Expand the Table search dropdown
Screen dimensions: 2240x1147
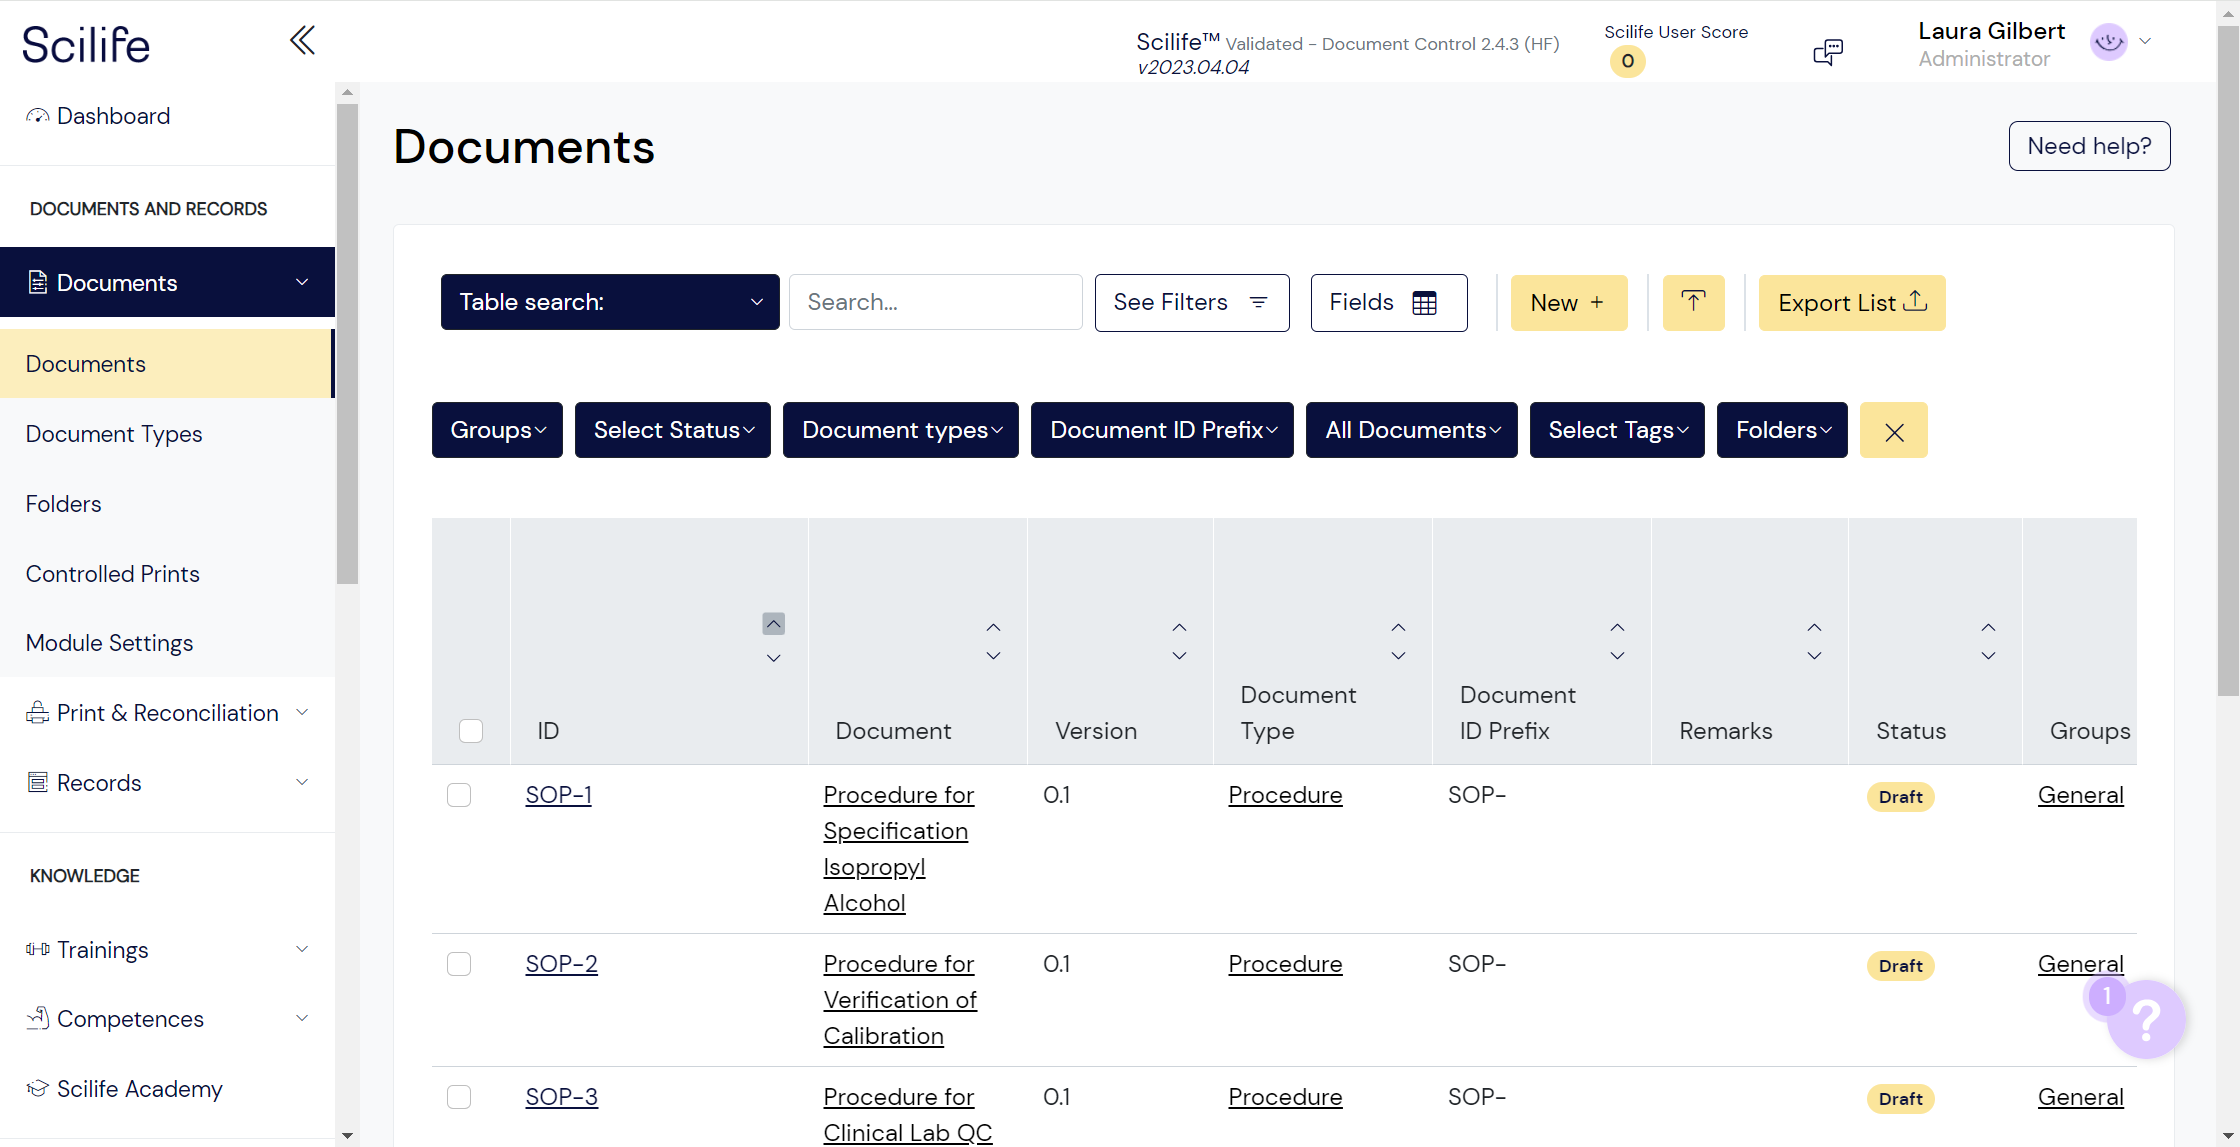tap(610, 302)
